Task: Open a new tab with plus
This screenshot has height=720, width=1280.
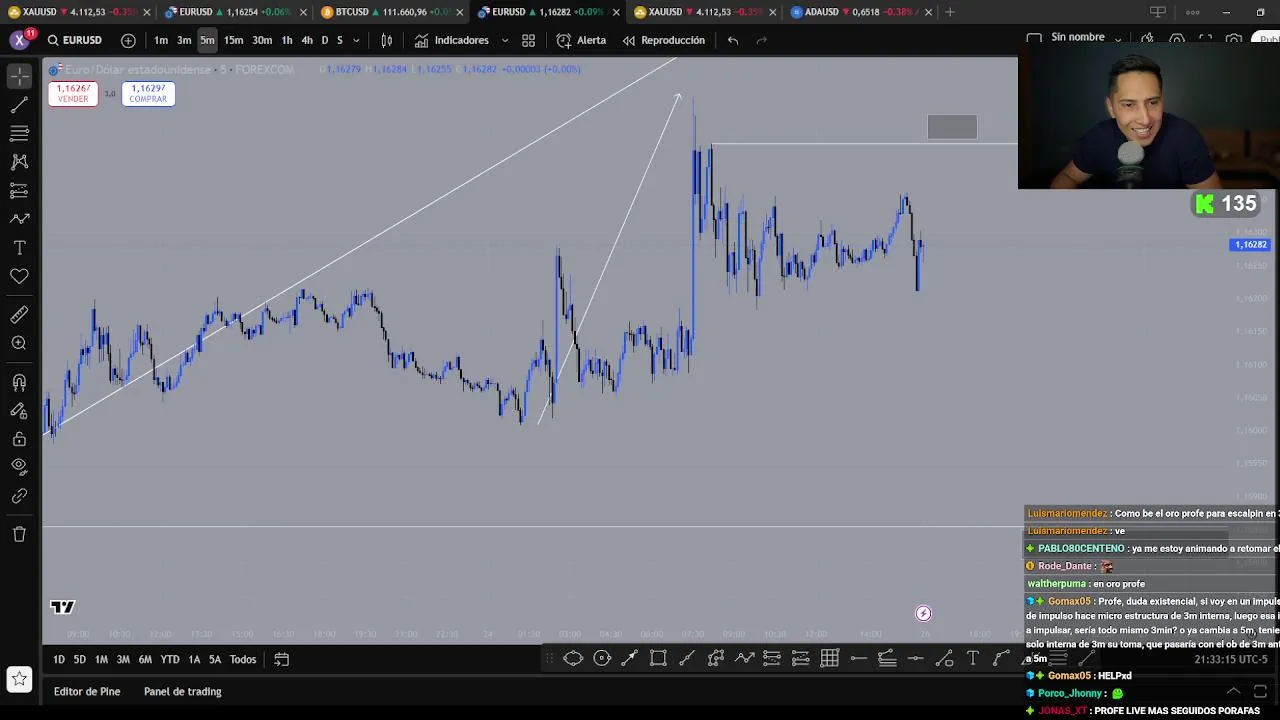Action: point(950,12)
